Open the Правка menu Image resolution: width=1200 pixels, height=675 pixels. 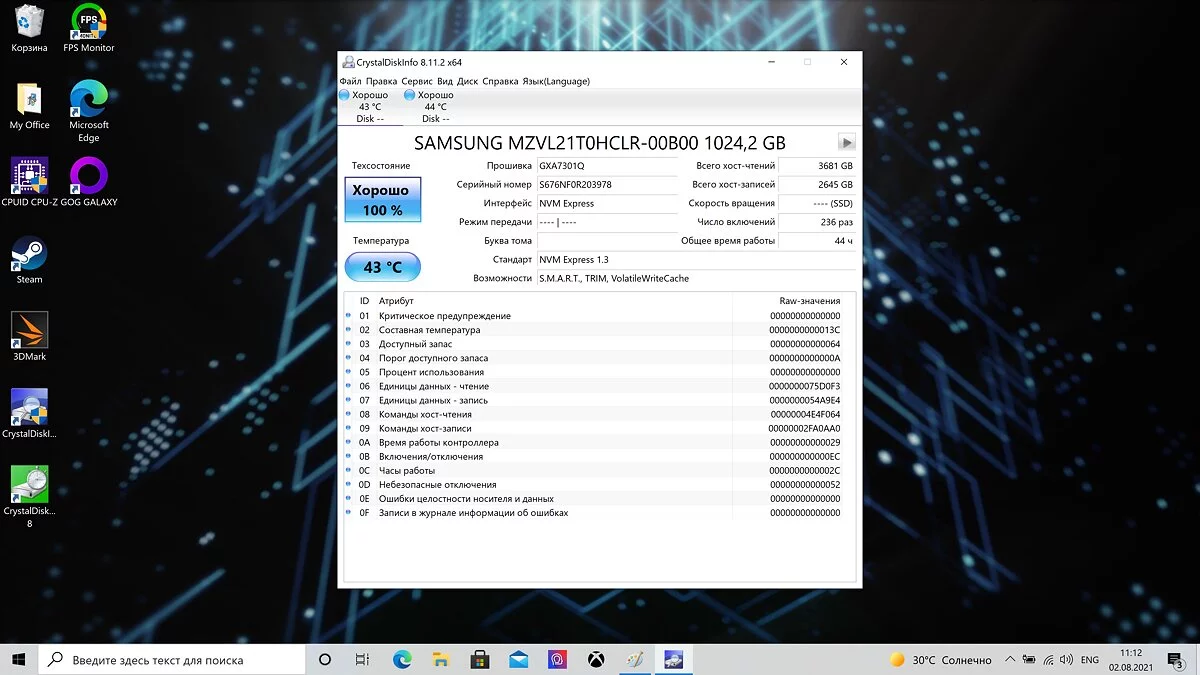tap(382, 81)
